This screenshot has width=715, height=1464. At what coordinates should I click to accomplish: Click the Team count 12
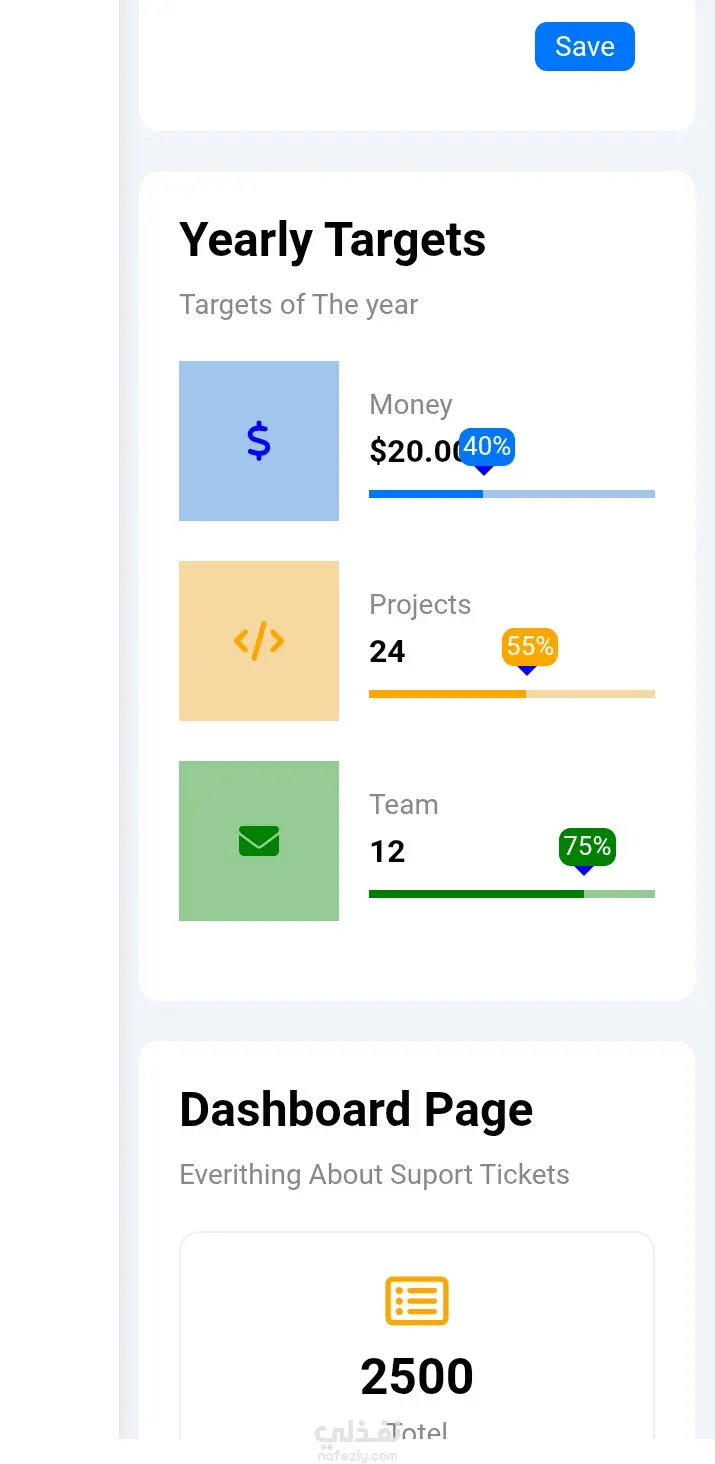(x=387, y=852)
